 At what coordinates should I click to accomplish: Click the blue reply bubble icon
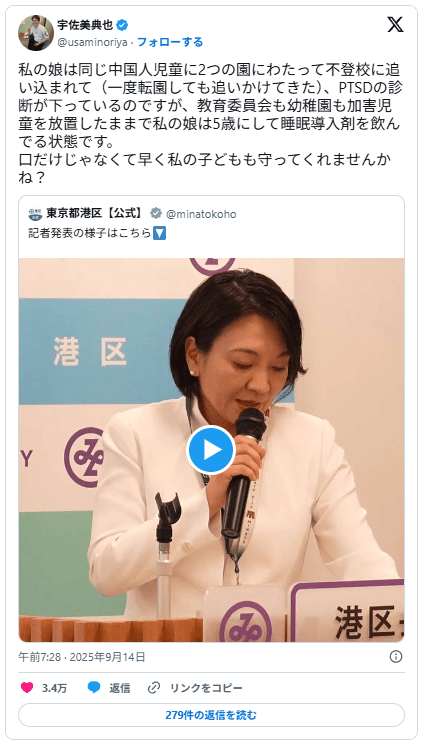[x=94, y=688]
